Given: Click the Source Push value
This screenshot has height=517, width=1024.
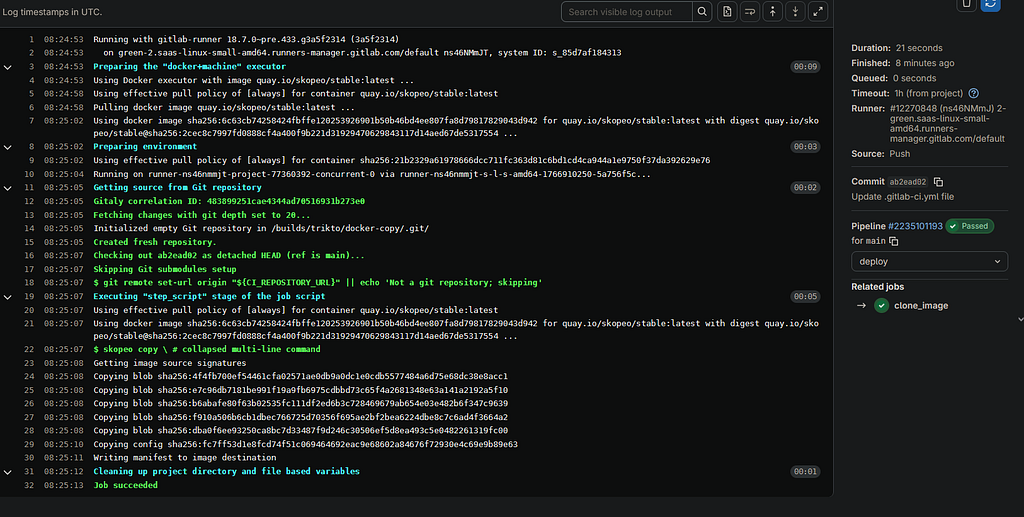Looking at the screenshot, I should 899,154.
